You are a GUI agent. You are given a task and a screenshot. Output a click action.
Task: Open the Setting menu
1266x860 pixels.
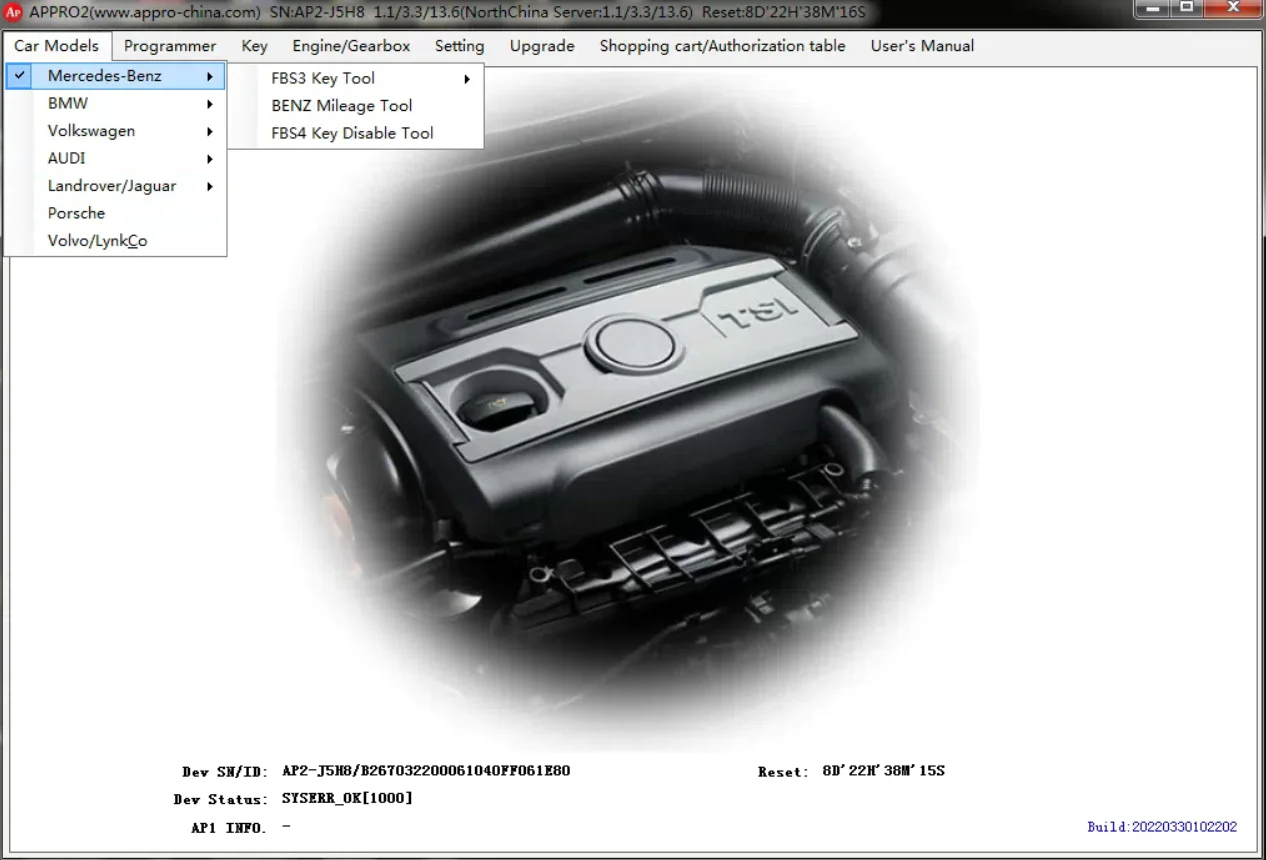(x=459, y=46)
